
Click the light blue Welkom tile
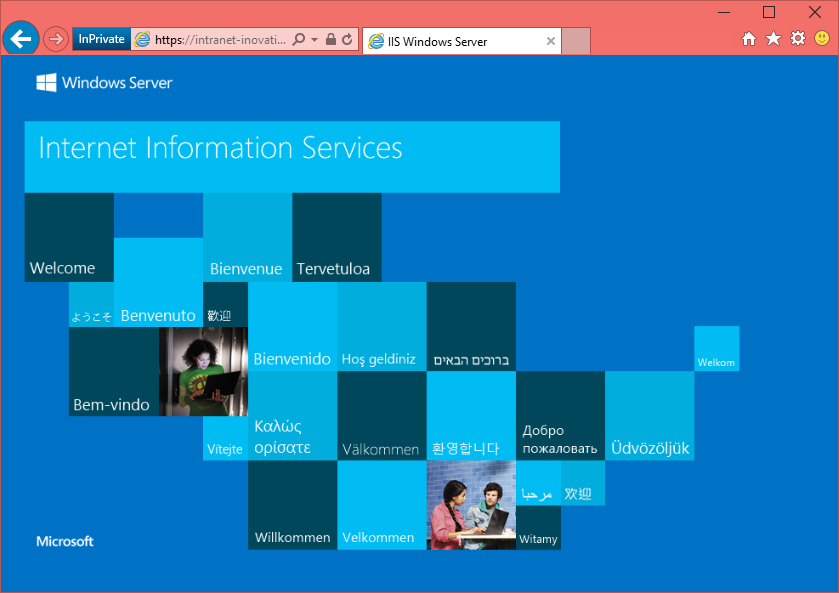[716, 349]
